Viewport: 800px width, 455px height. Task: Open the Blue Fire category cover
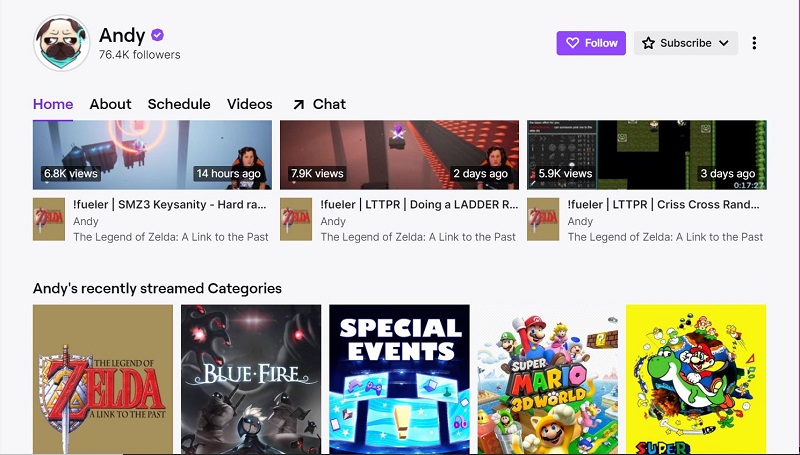(251, 379)
